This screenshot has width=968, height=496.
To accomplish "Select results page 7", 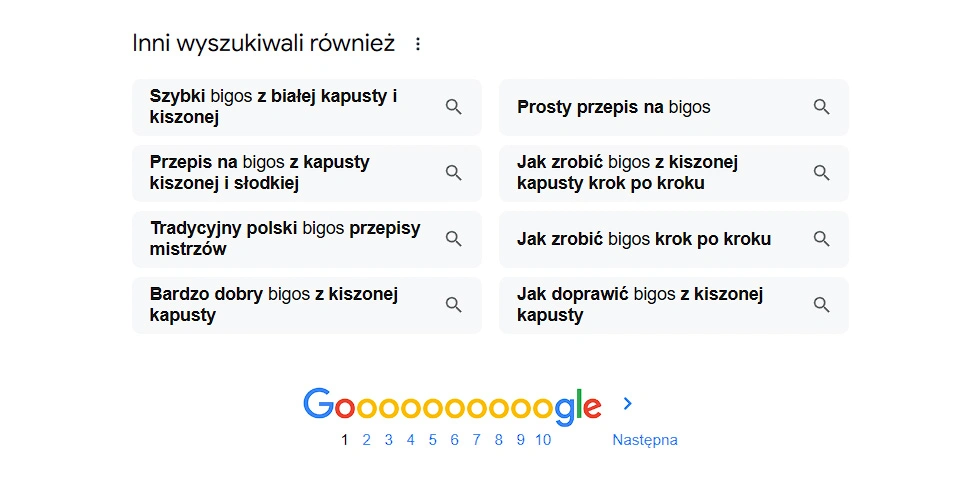I will (x=476, y=440).
